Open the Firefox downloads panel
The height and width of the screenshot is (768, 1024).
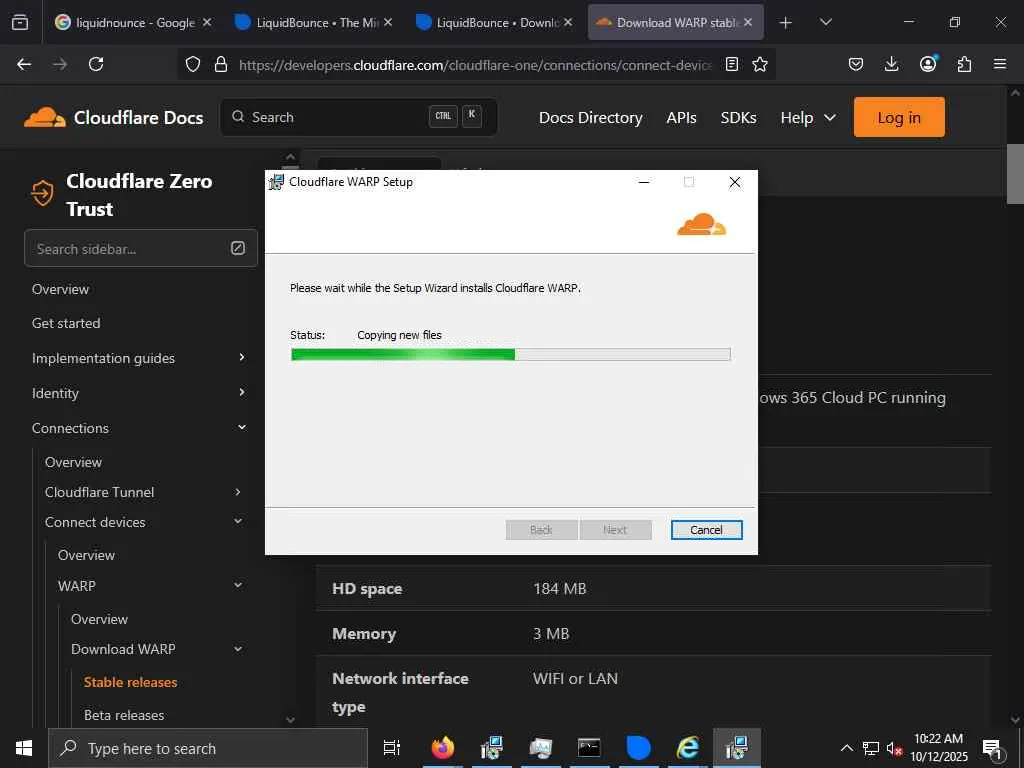coord(891,64)
